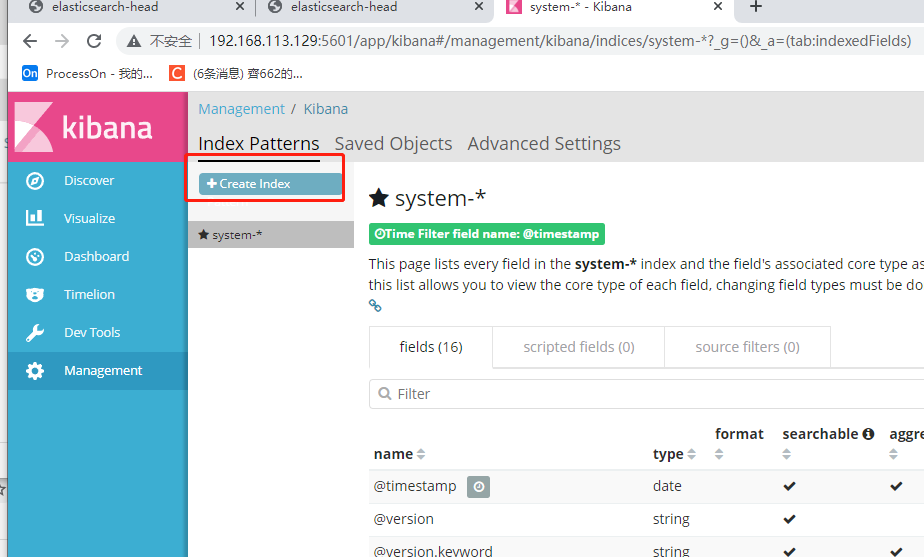The image size is (924, 557).
Task: Open the Management gear icon
Action: (35, 371)
